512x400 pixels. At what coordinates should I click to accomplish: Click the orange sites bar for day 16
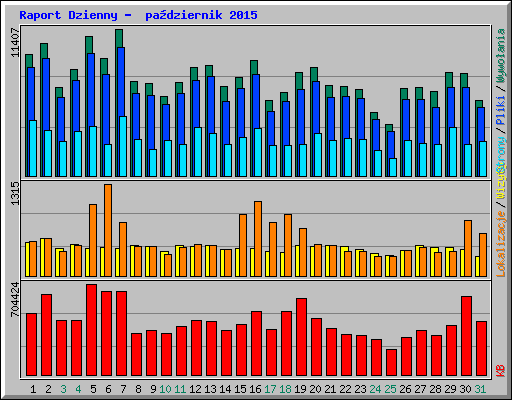pyautogui.click(x=258, y=239)
